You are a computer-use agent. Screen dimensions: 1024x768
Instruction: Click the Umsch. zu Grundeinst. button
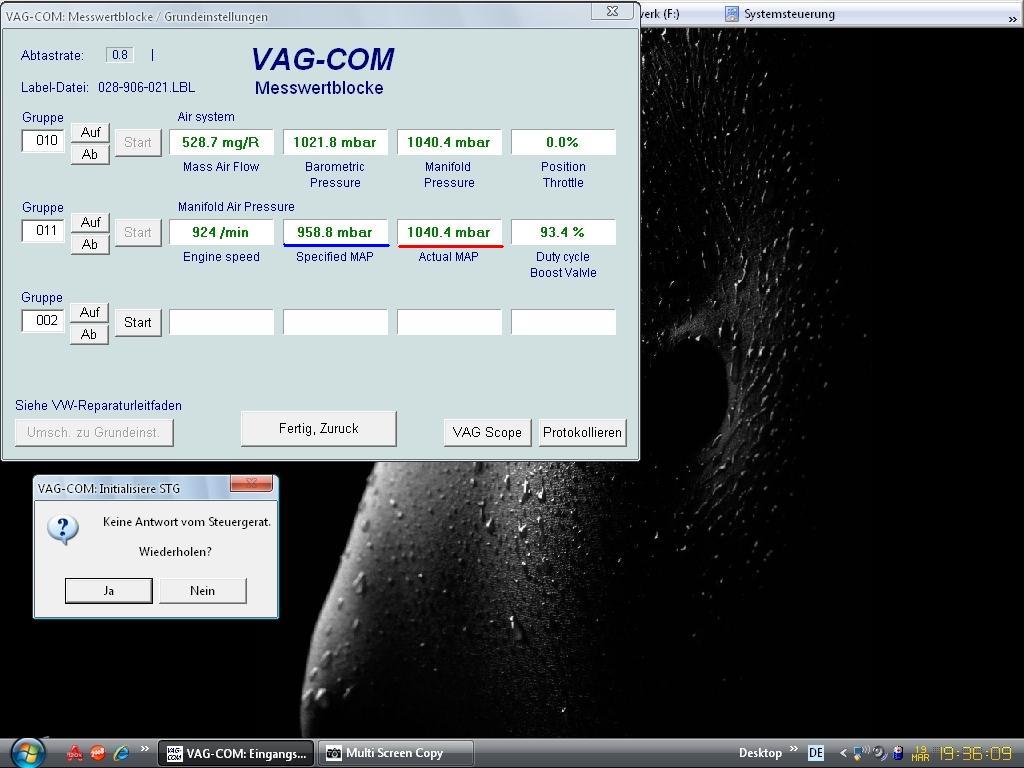(x=94, y=432)
